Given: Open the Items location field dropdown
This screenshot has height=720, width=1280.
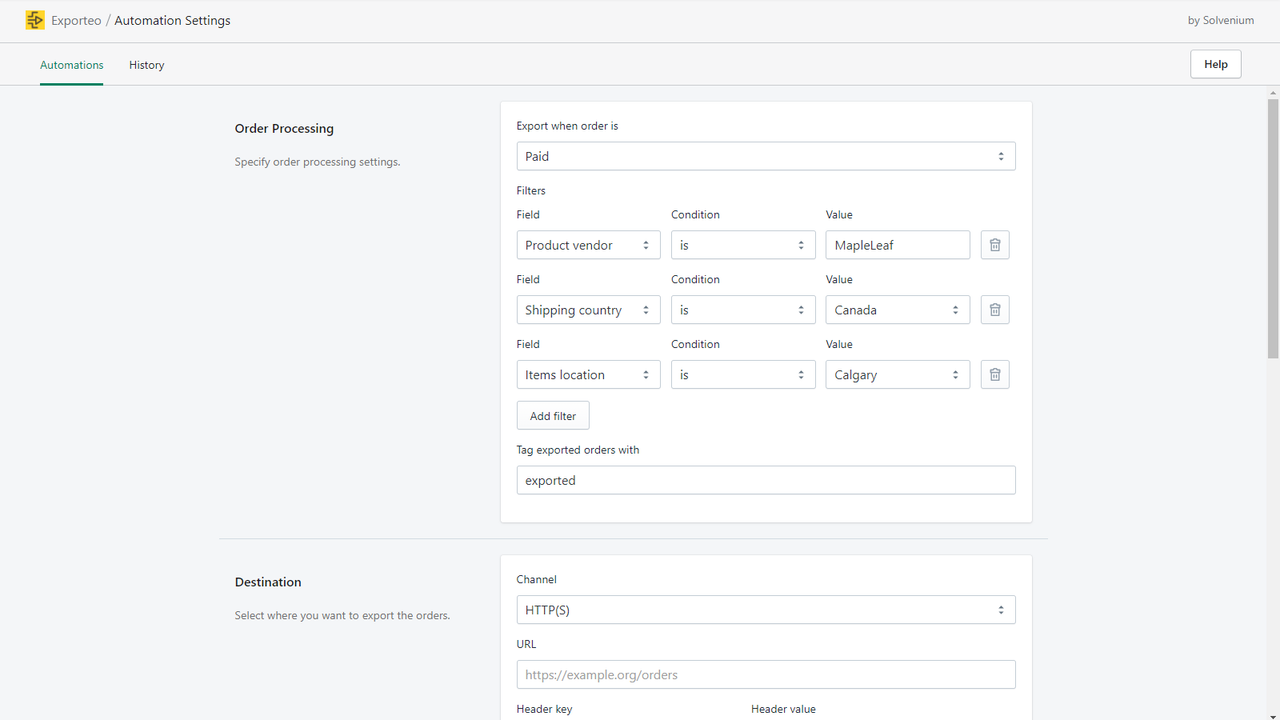Looking at the screenshot, I should [588, 375].
